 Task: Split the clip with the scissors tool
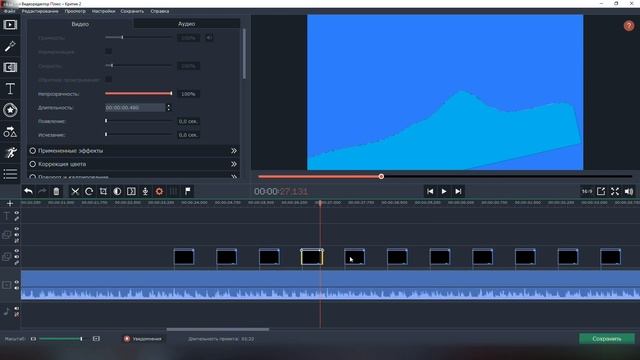pos(75,191)
